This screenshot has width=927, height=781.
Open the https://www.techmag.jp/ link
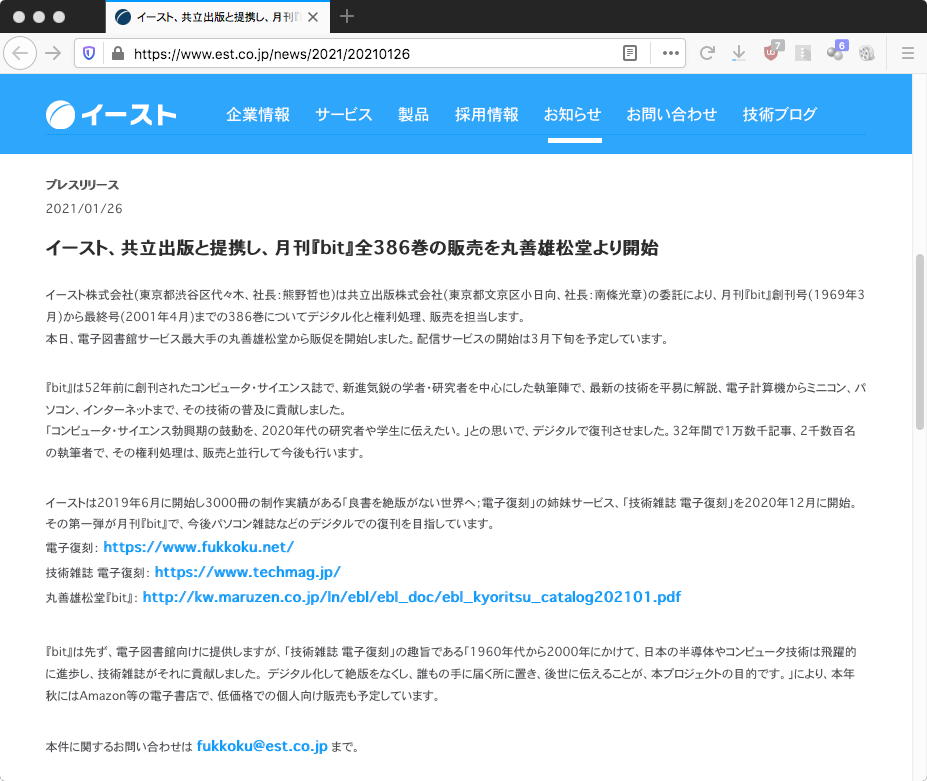[248, 572]
